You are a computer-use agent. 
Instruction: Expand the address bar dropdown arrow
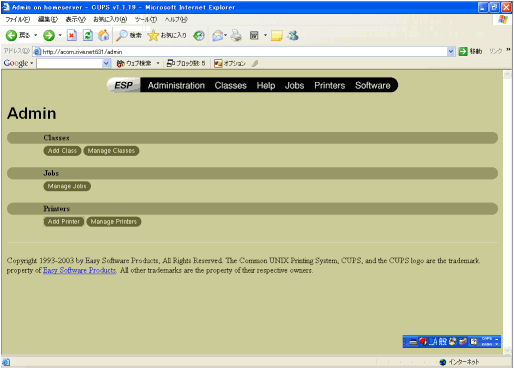point(451,51)
